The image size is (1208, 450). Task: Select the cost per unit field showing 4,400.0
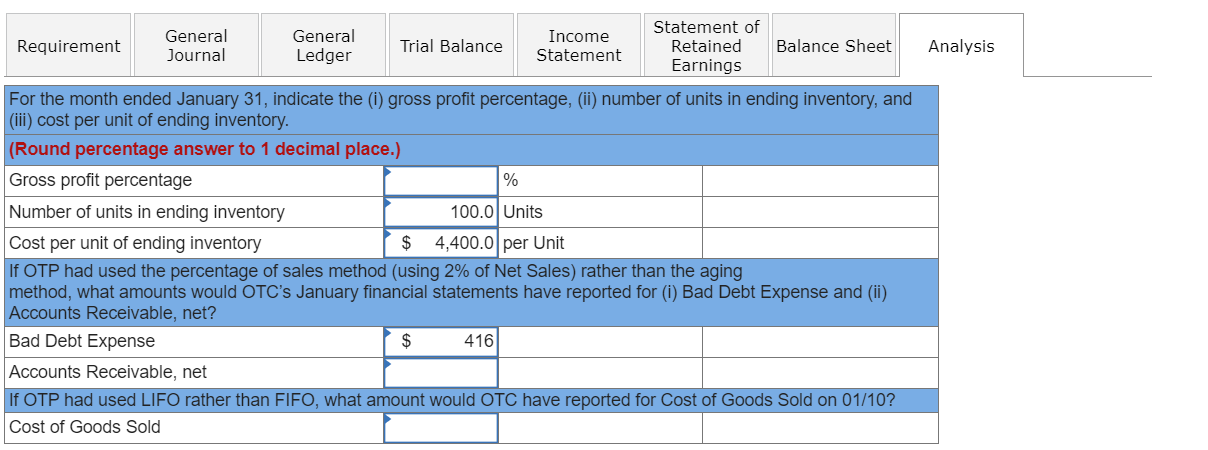tap(441, 243)
